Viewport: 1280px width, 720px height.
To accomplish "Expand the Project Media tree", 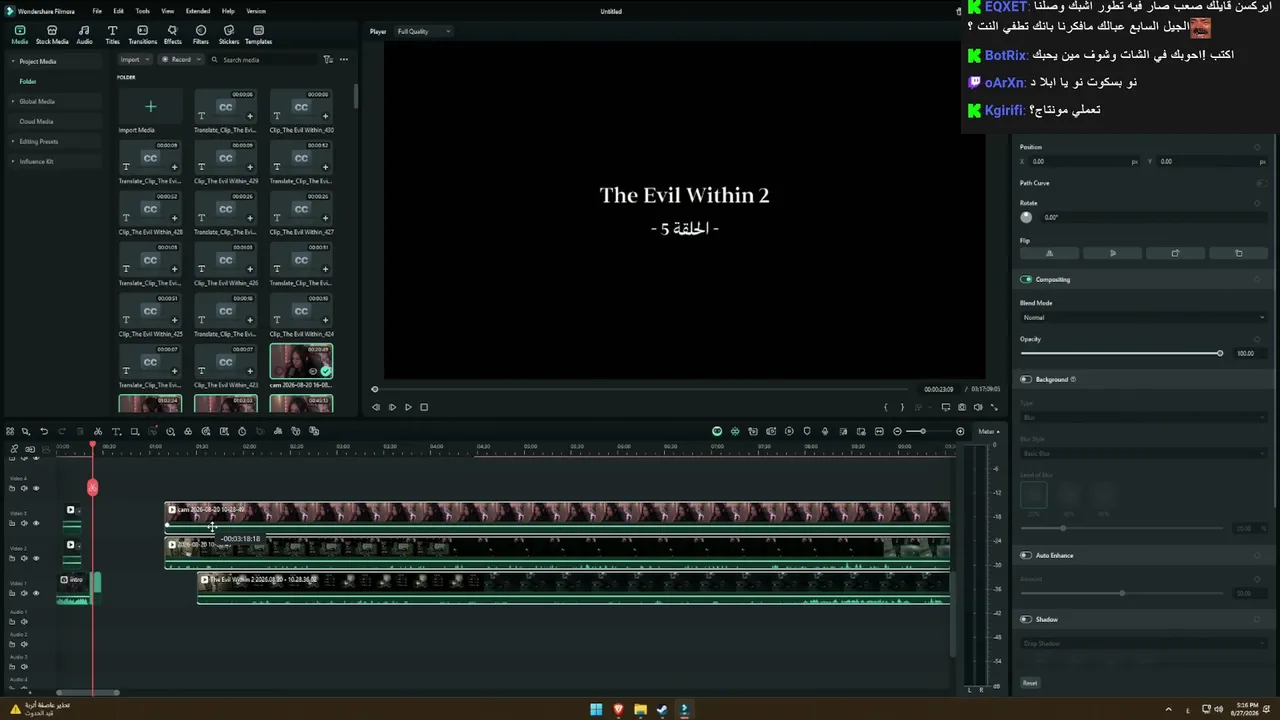I will tap(13, 61).
